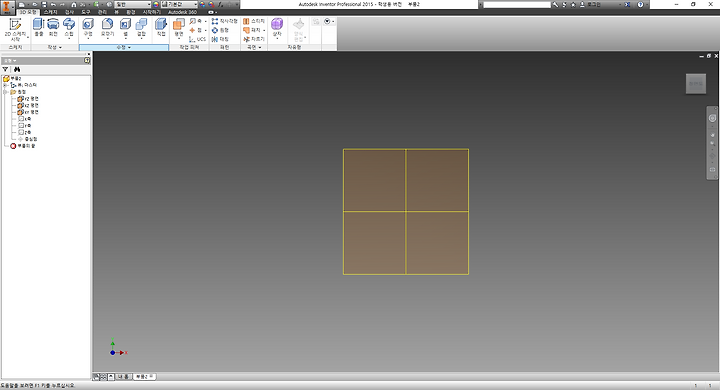This screenshot has height=390, width=720.
Task: Select the freeform Box (상자) tool
Action: [x=277, y=28]
